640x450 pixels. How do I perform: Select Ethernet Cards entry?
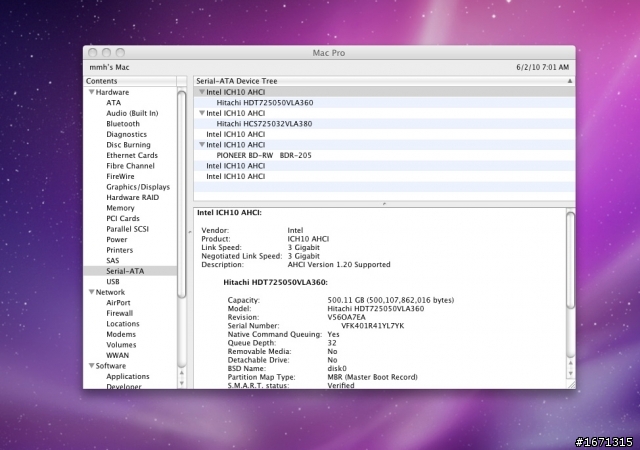tap(132, 155)
